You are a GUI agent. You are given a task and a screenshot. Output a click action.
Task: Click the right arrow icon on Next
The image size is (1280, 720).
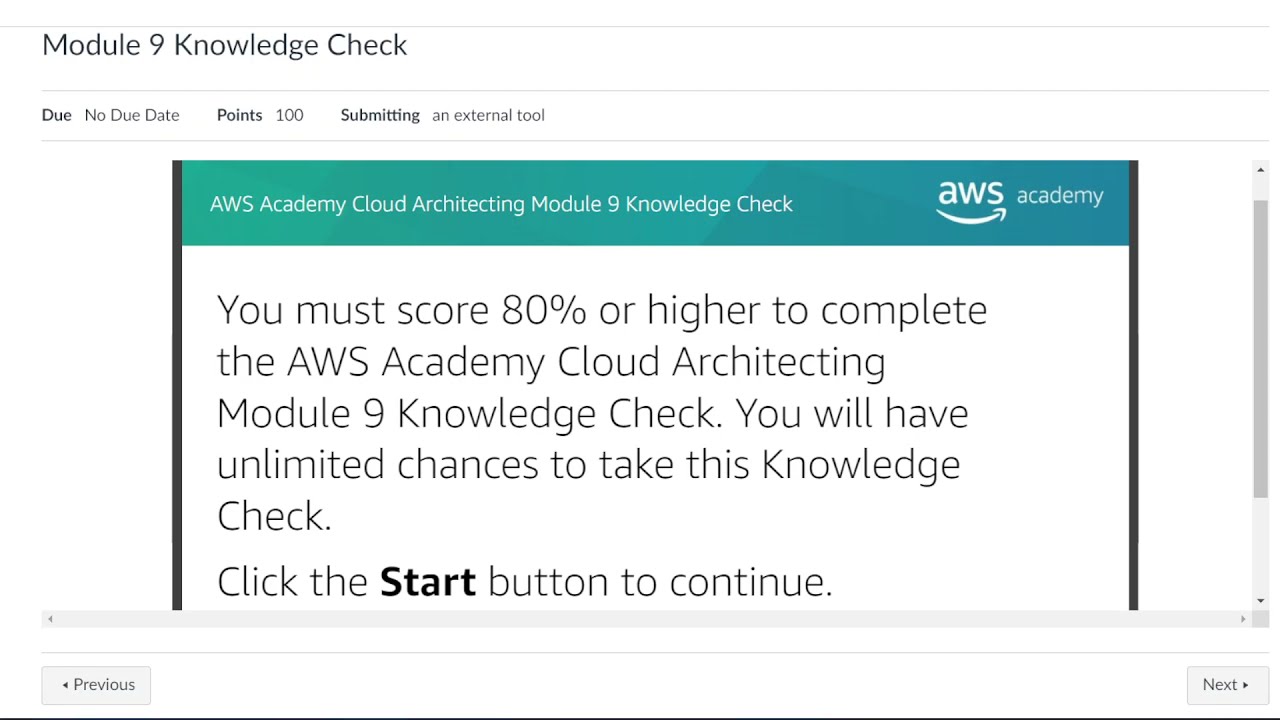[1245, 685]
